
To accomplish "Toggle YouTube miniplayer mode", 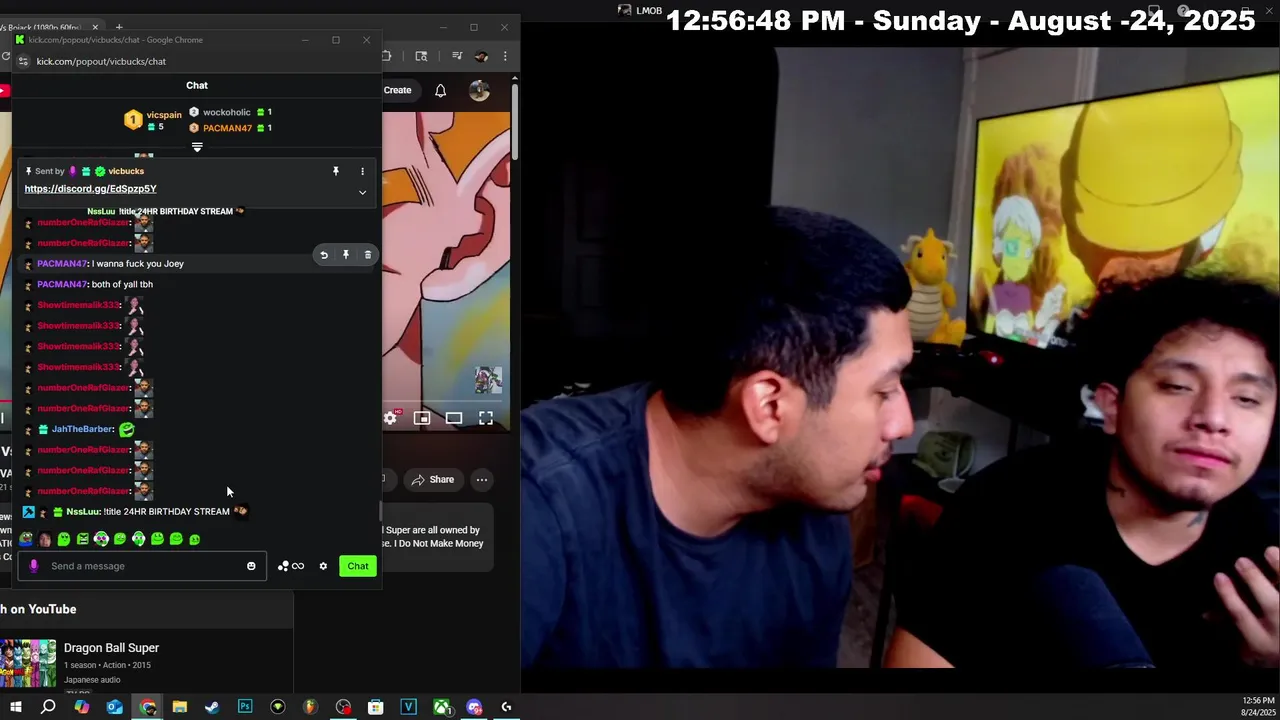I will (x=422, y=418).
